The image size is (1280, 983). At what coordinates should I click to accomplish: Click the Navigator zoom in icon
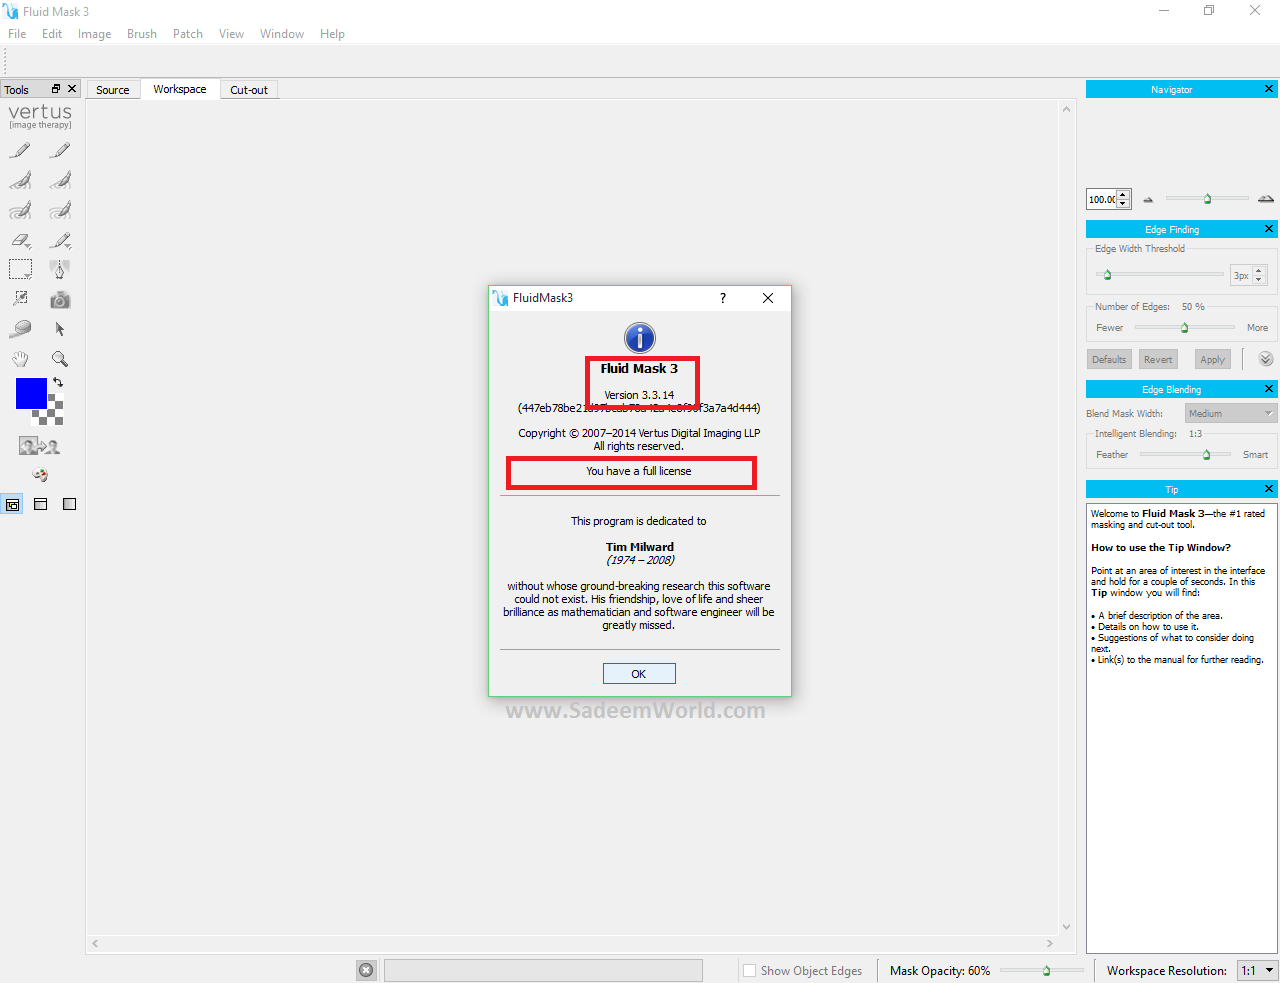pos(1266,199)
